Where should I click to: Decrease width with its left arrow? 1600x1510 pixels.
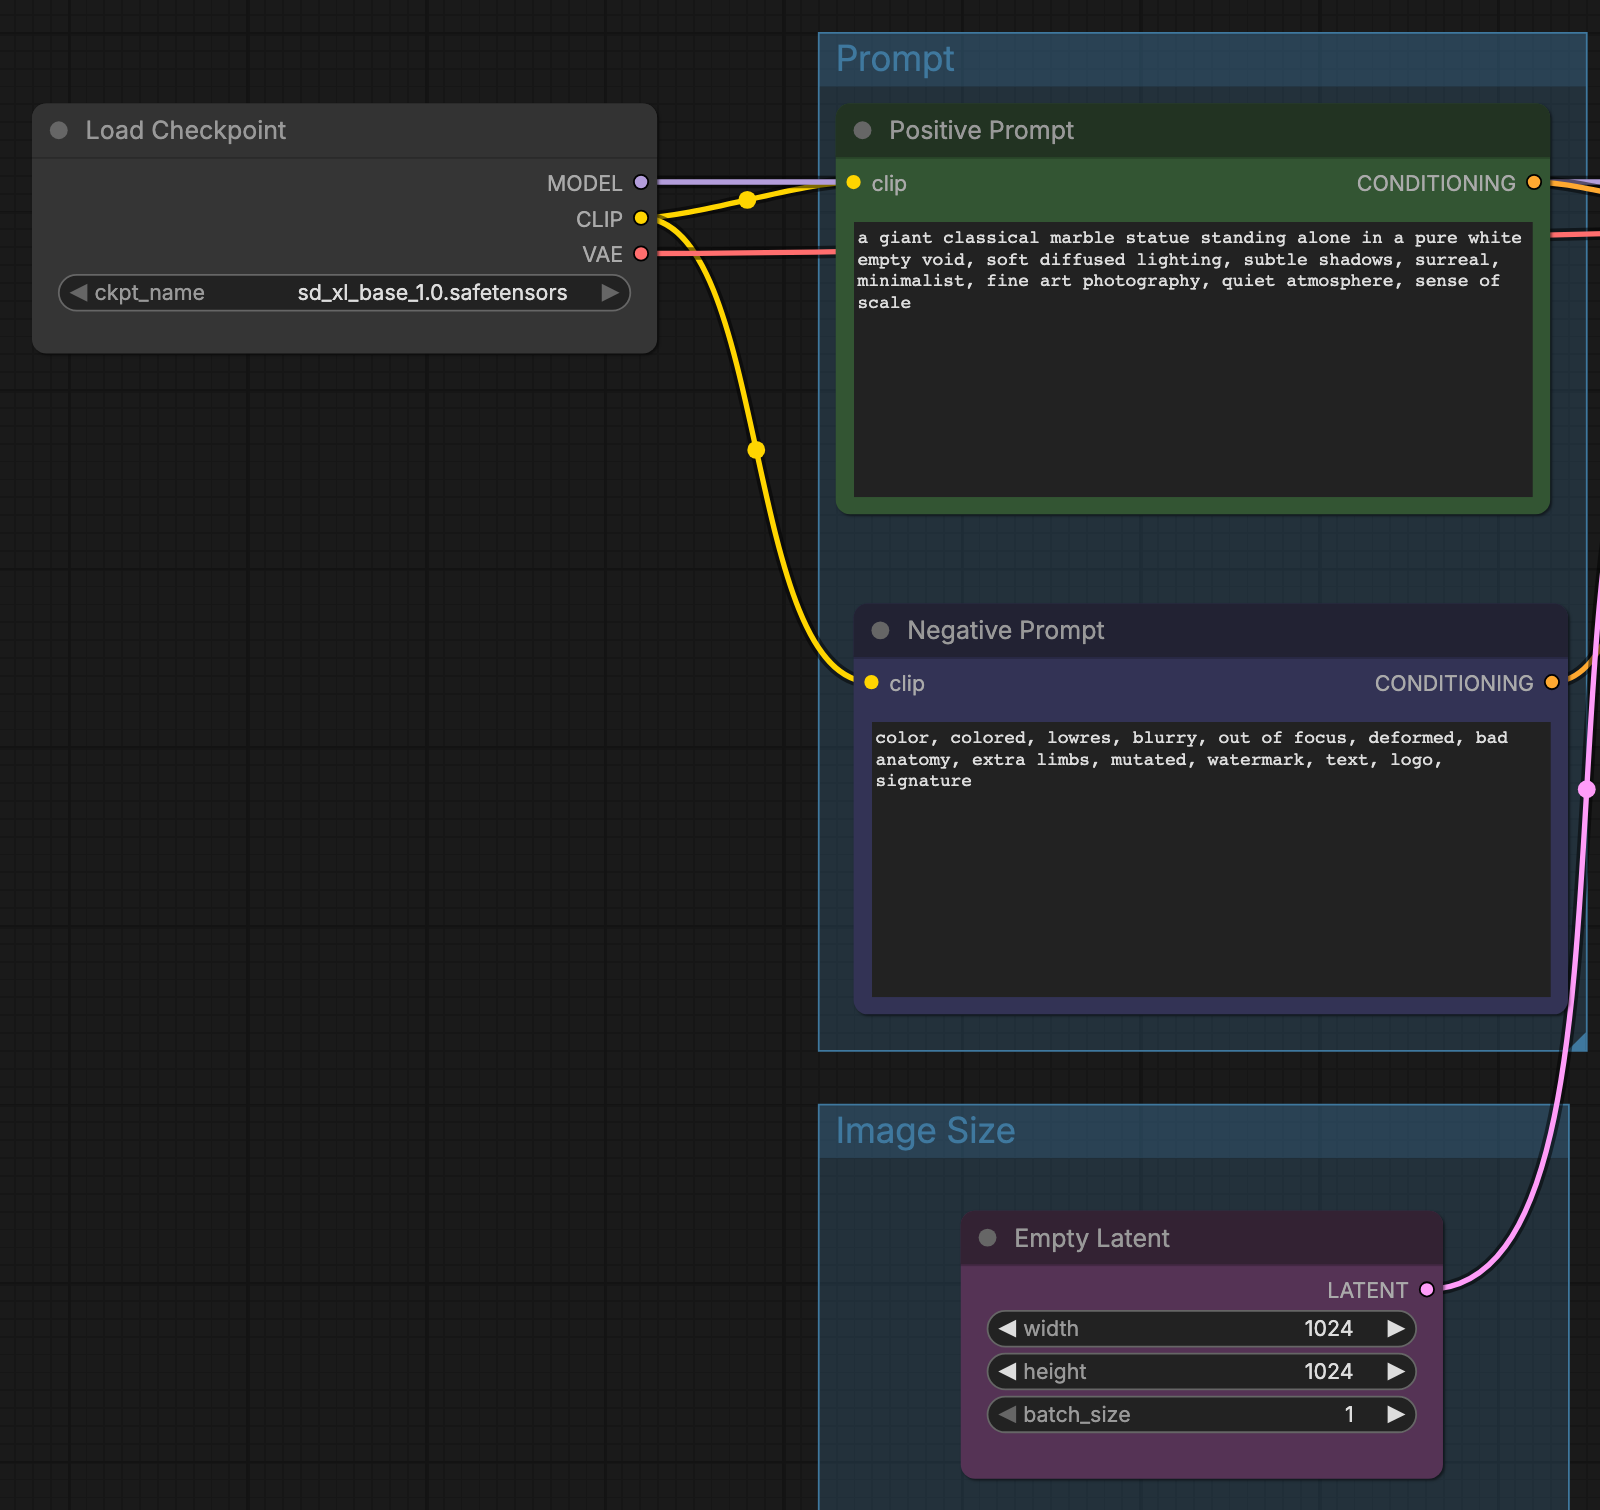[1007, 1328]
